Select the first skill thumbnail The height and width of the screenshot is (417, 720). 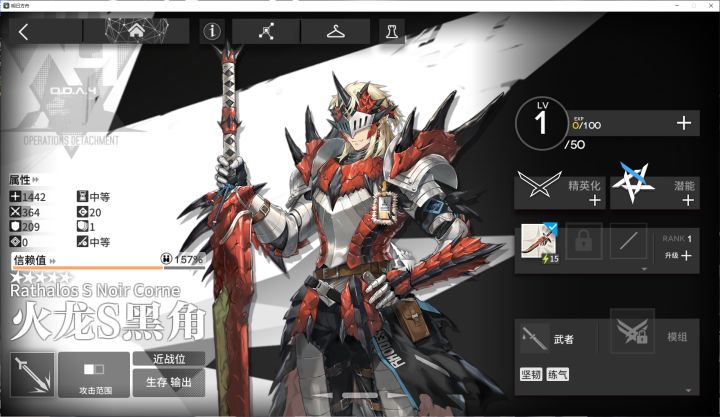coord(539,242)
